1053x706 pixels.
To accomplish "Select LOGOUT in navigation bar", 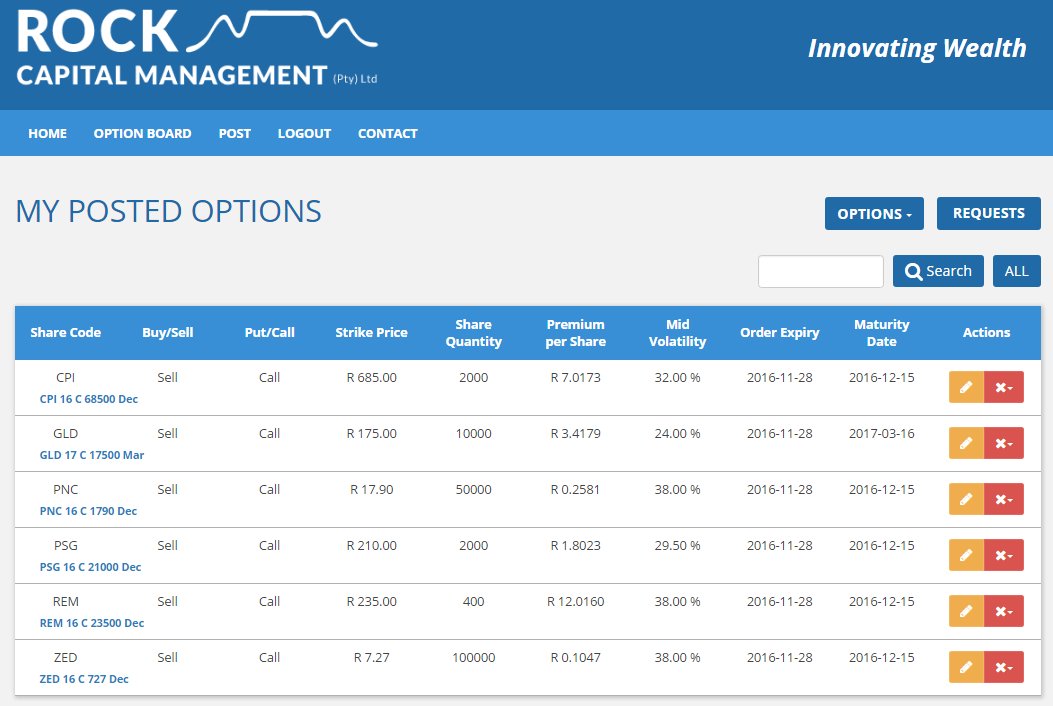I will pos(304,134).
